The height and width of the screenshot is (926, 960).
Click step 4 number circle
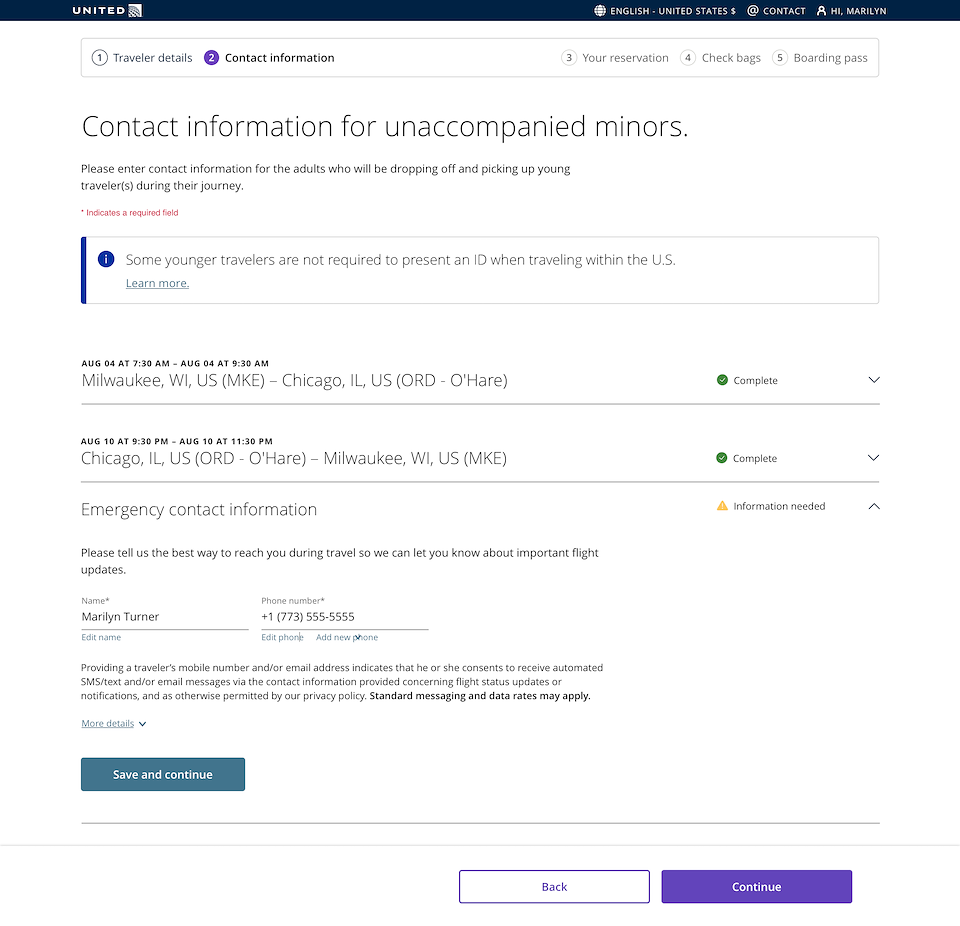[x=688, y=58]
